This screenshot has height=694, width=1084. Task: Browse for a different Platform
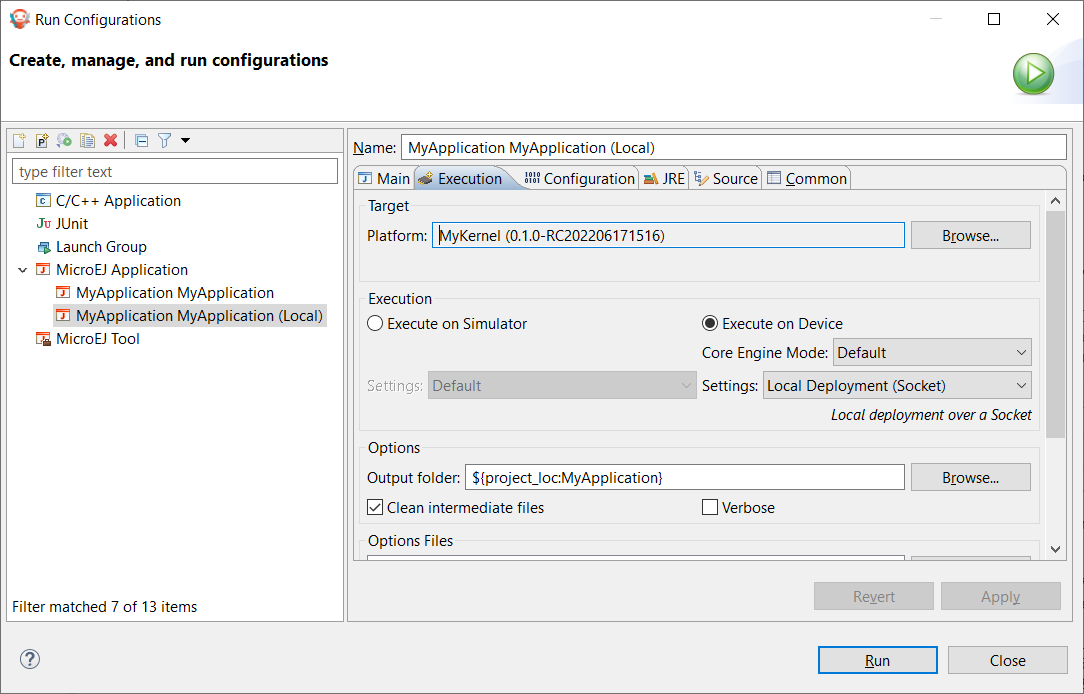(x=970, y=235)
